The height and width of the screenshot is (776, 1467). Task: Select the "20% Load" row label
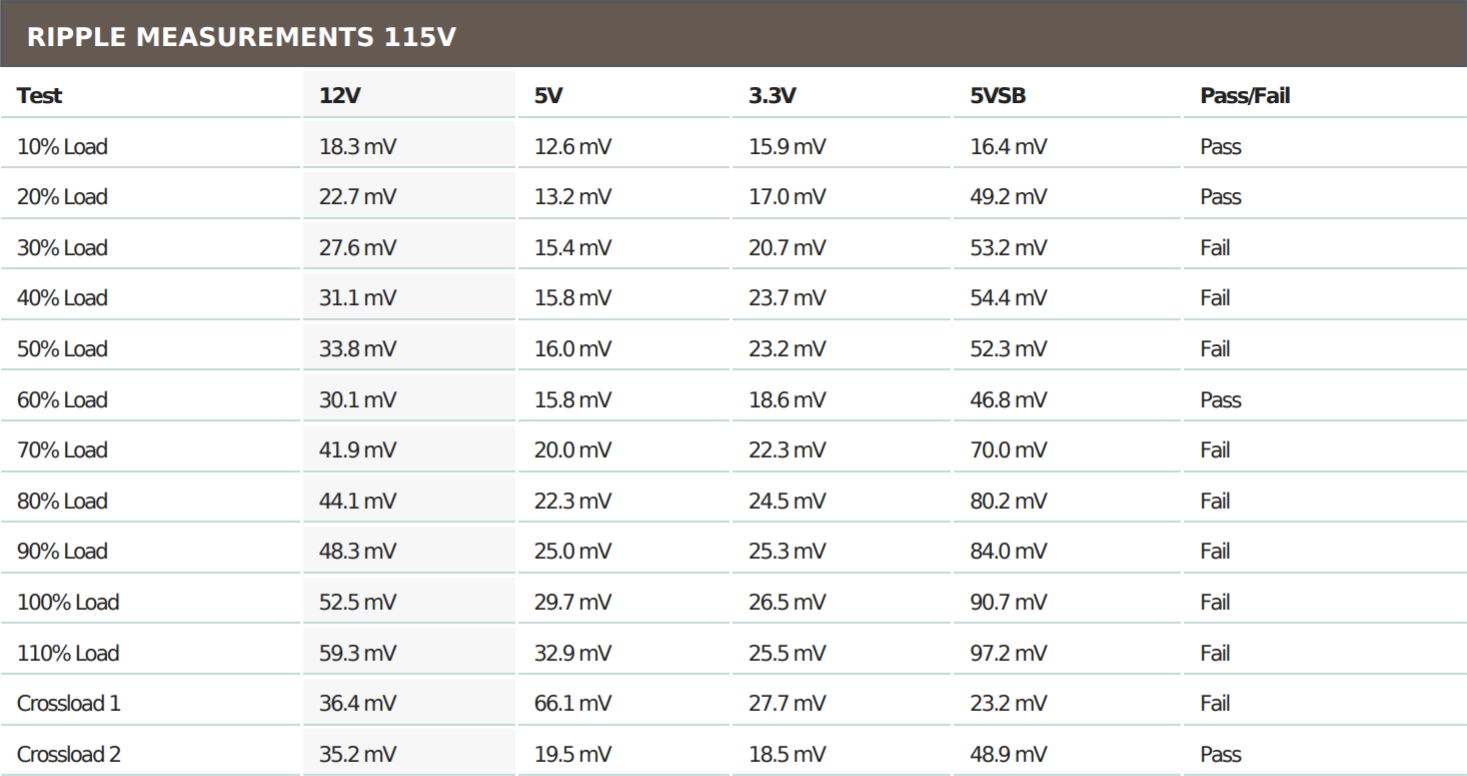(62, 197)
